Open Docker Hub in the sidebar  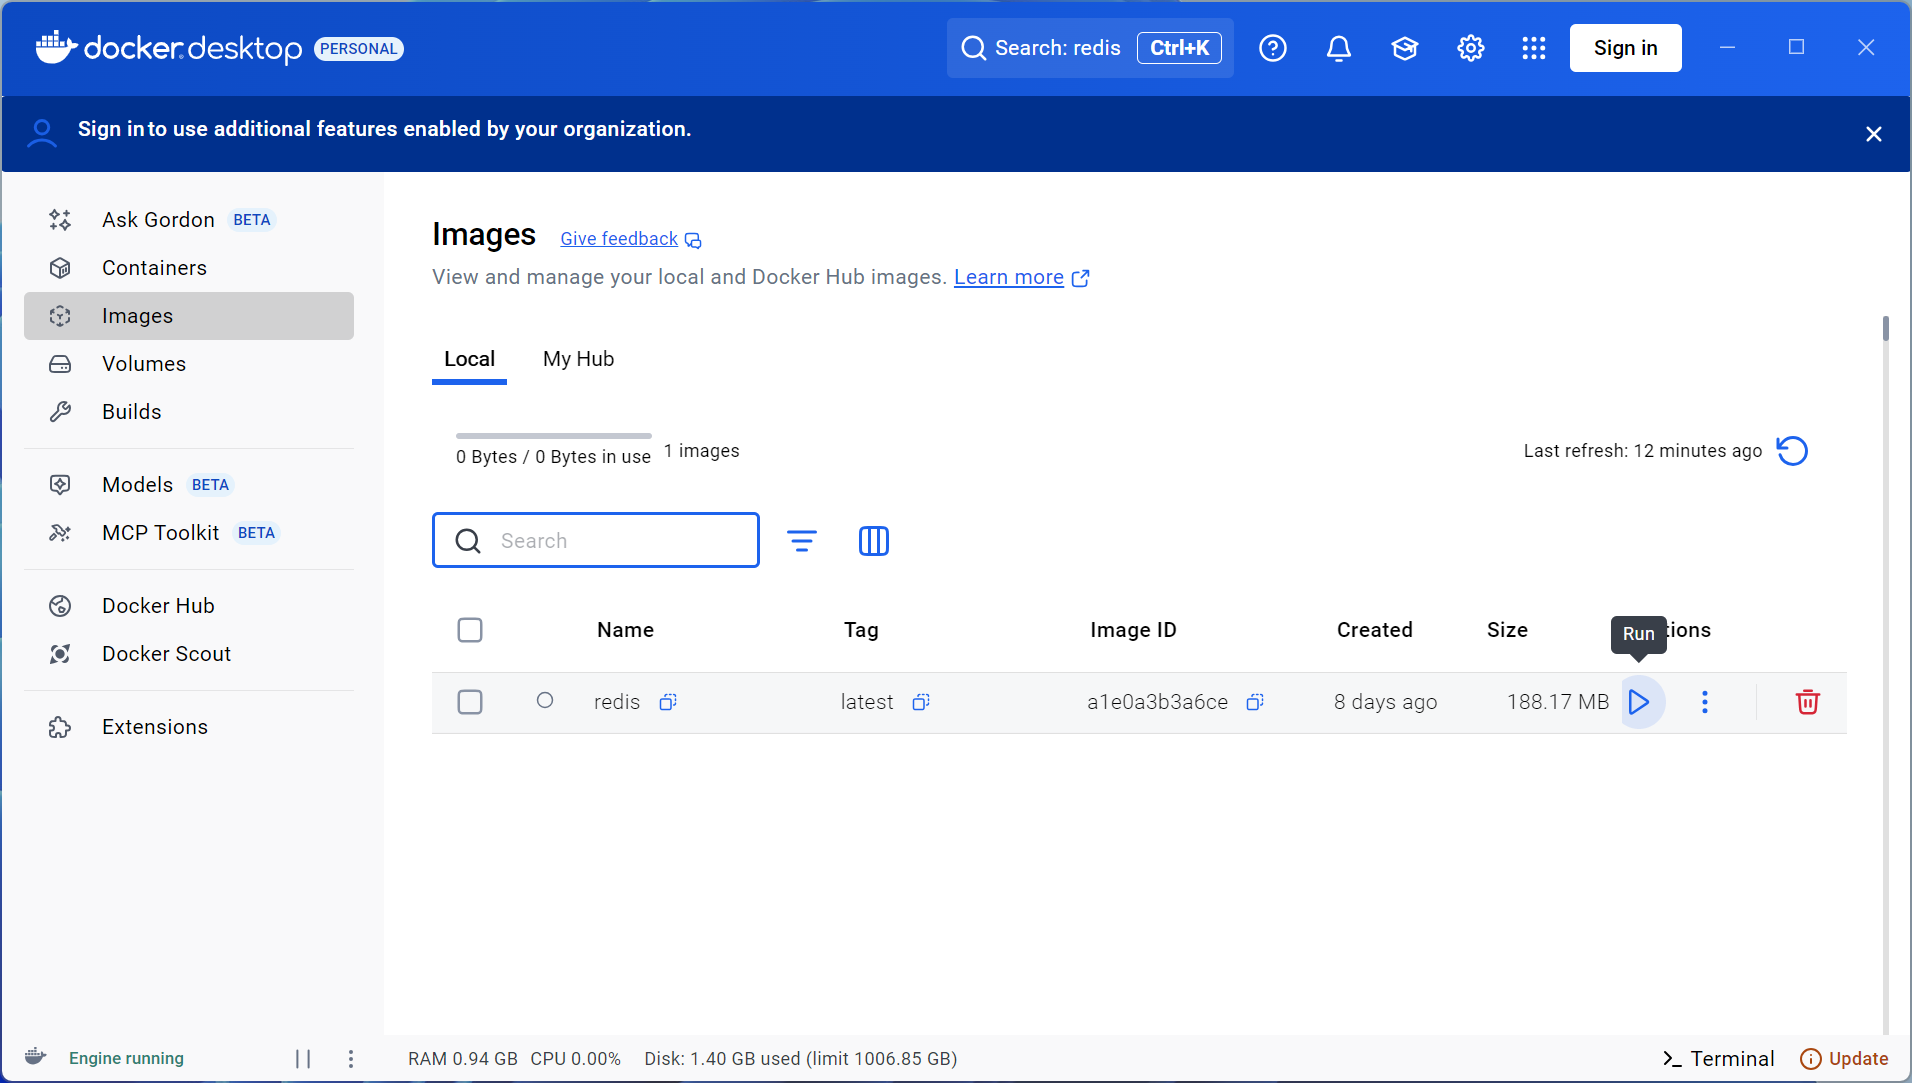tap(189, 606)
